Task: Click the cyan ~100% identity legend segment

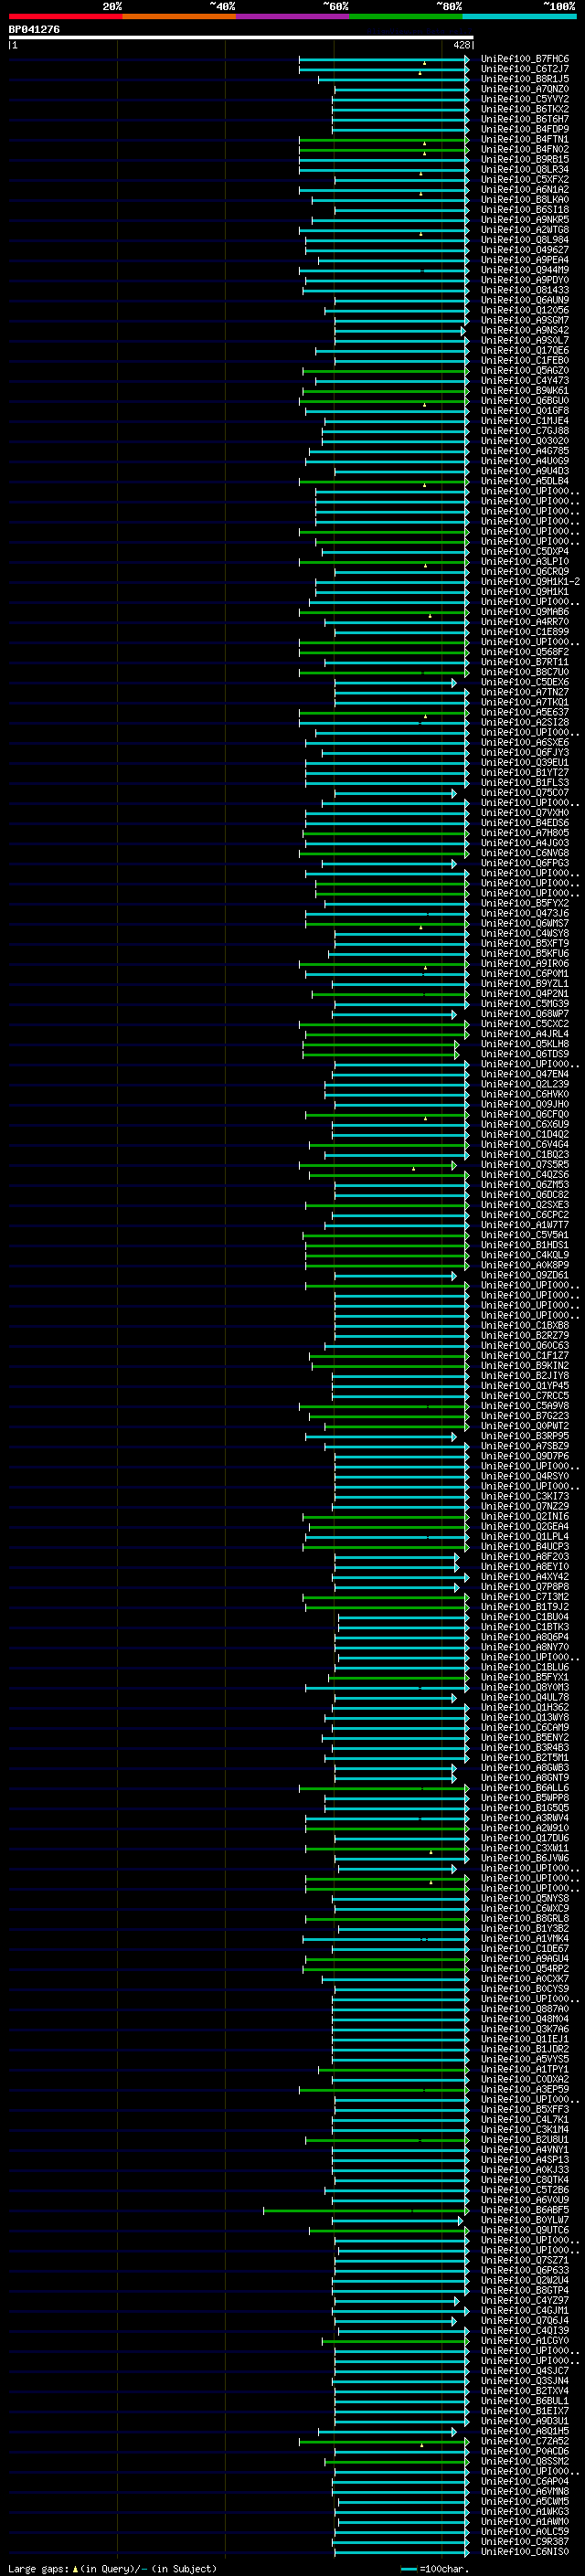Action: click(x=519, y=16)
